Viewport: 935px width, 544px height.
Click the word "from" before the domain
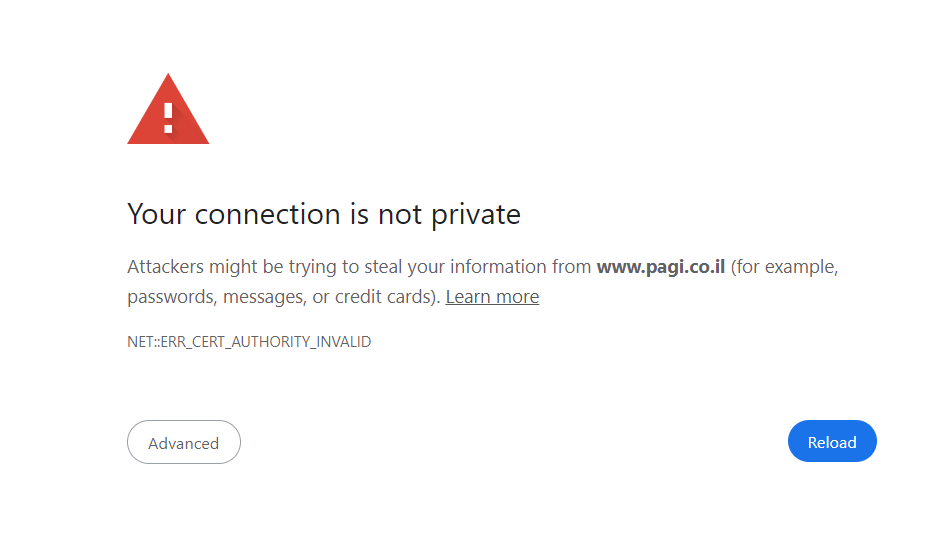point(572,267)
